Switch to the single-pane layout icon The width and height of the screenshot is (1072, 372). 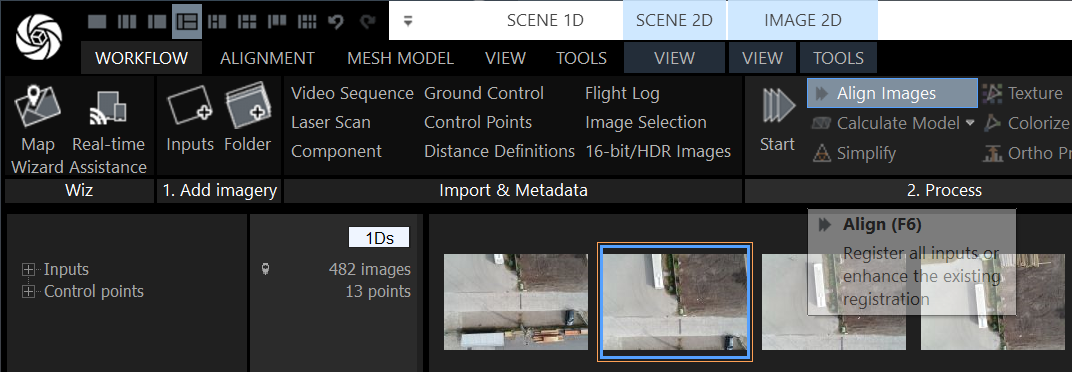click(97, 22)
